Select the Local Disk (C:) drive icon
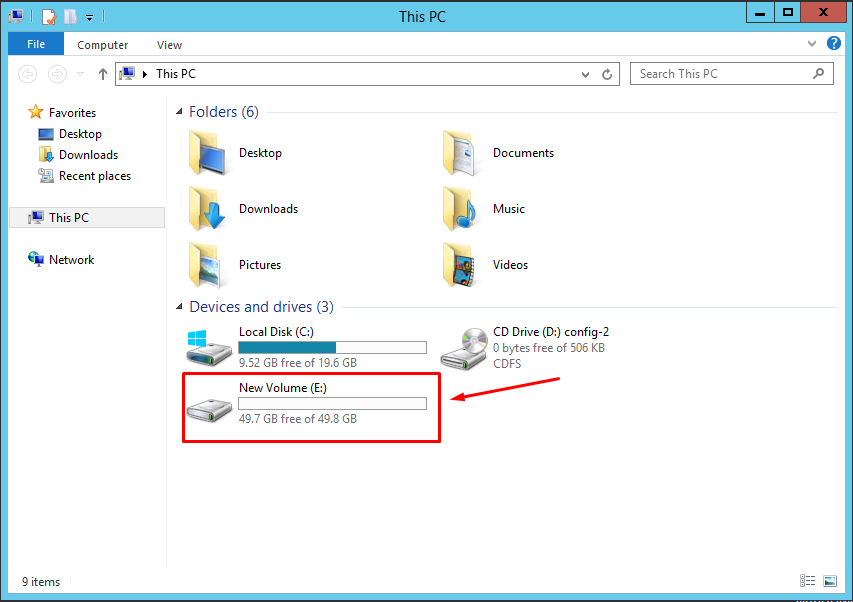Screen dimensions: 853x602 [x=209, y=347]
